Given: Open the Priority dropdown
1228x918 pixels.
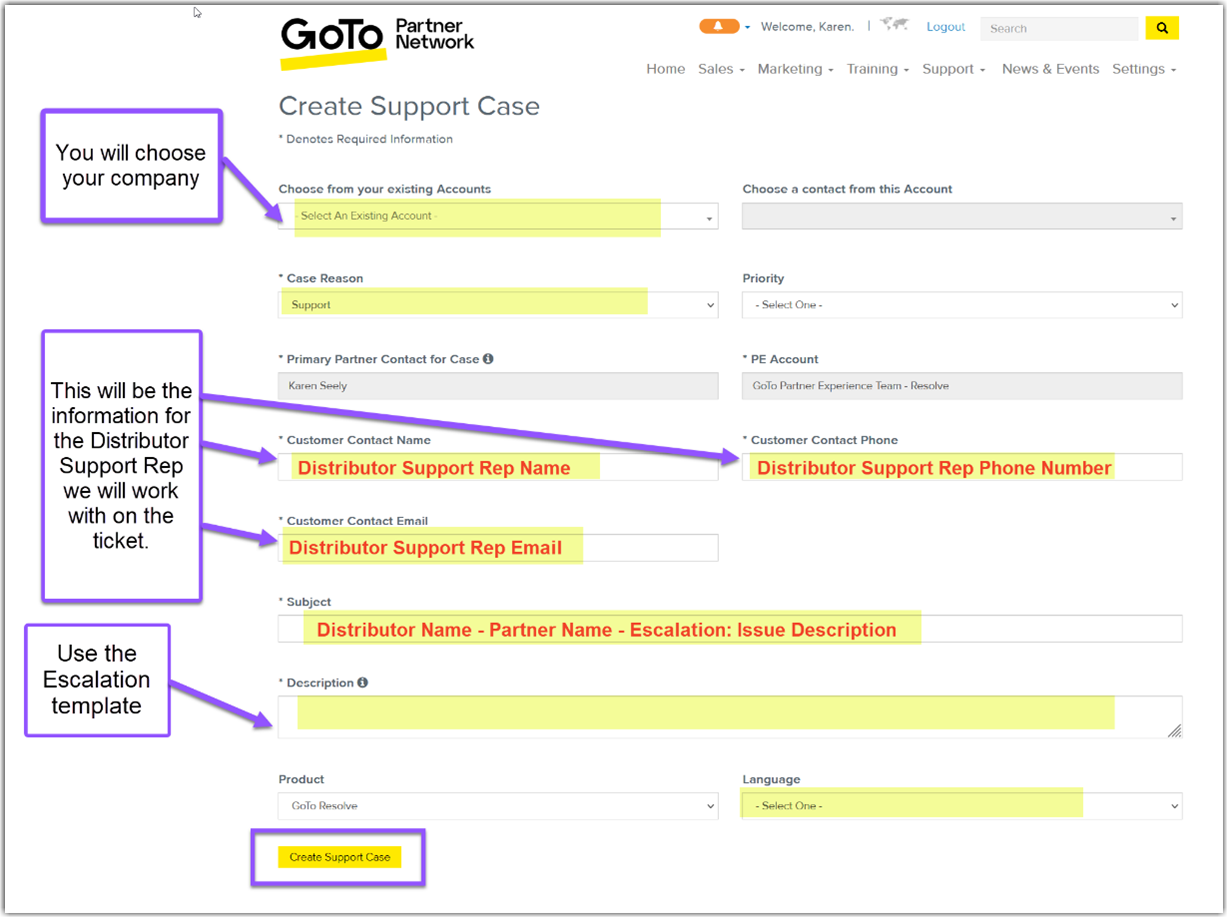Looking at the screenshot, I should pyautogui.click(x=962, y=305).
